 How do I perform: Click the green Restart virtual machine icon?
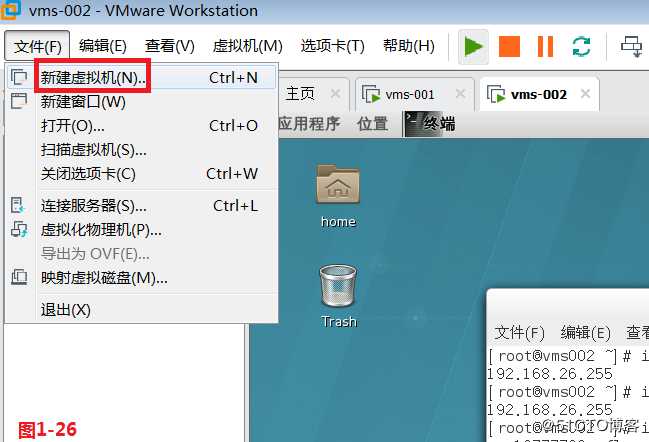[581, 46]
